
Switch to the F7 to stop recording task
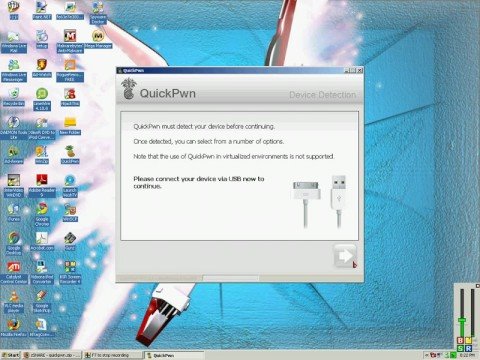[113, 355]
